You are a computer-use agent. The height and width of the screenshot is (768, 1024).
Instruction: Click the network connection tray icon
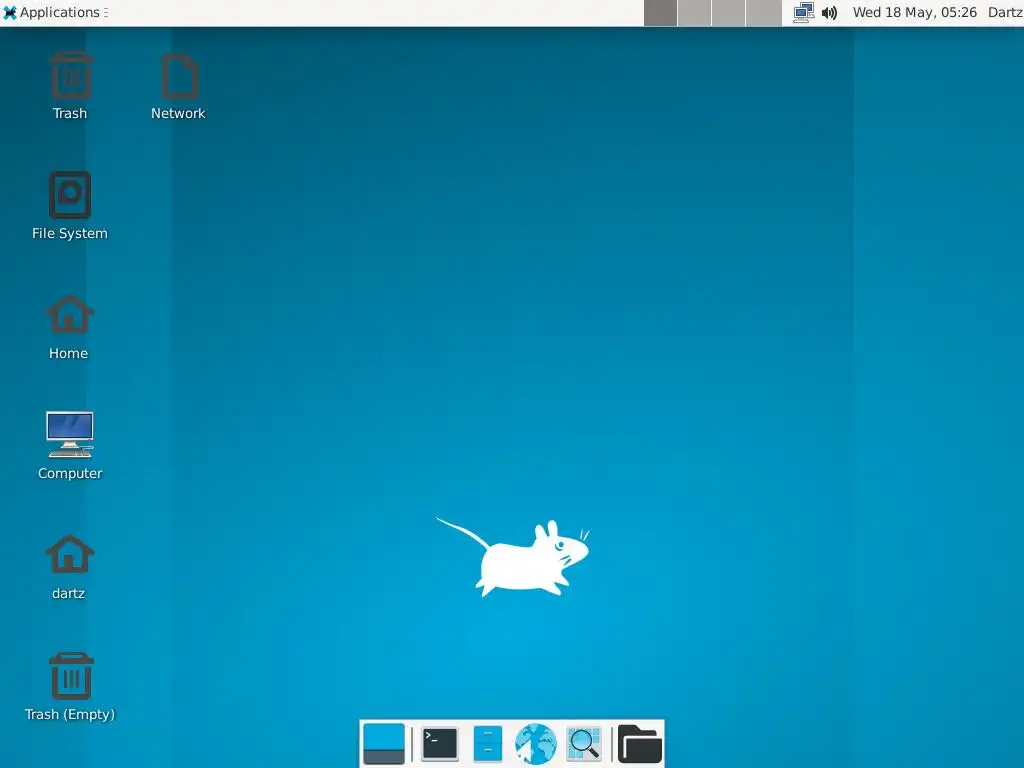point(803,12)
